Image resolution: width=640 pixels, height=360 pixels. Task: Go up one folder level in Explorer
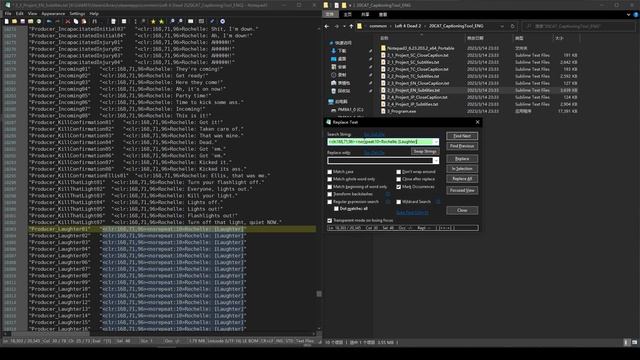351,26
